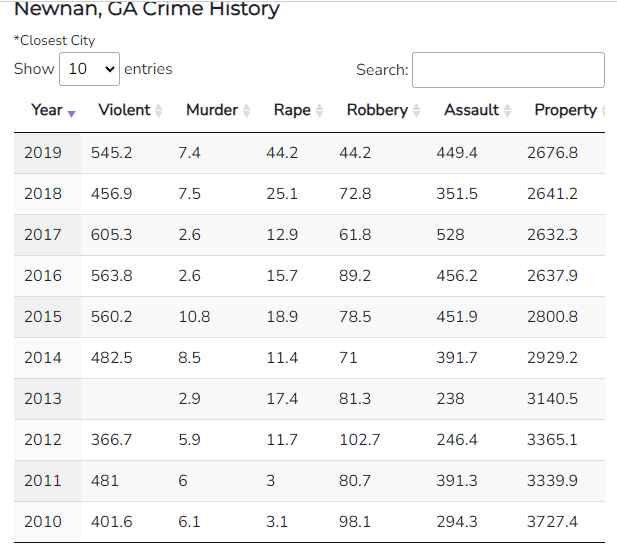617x545 pixels.
Task: Select the 2014 year cell
Action: 43,358
